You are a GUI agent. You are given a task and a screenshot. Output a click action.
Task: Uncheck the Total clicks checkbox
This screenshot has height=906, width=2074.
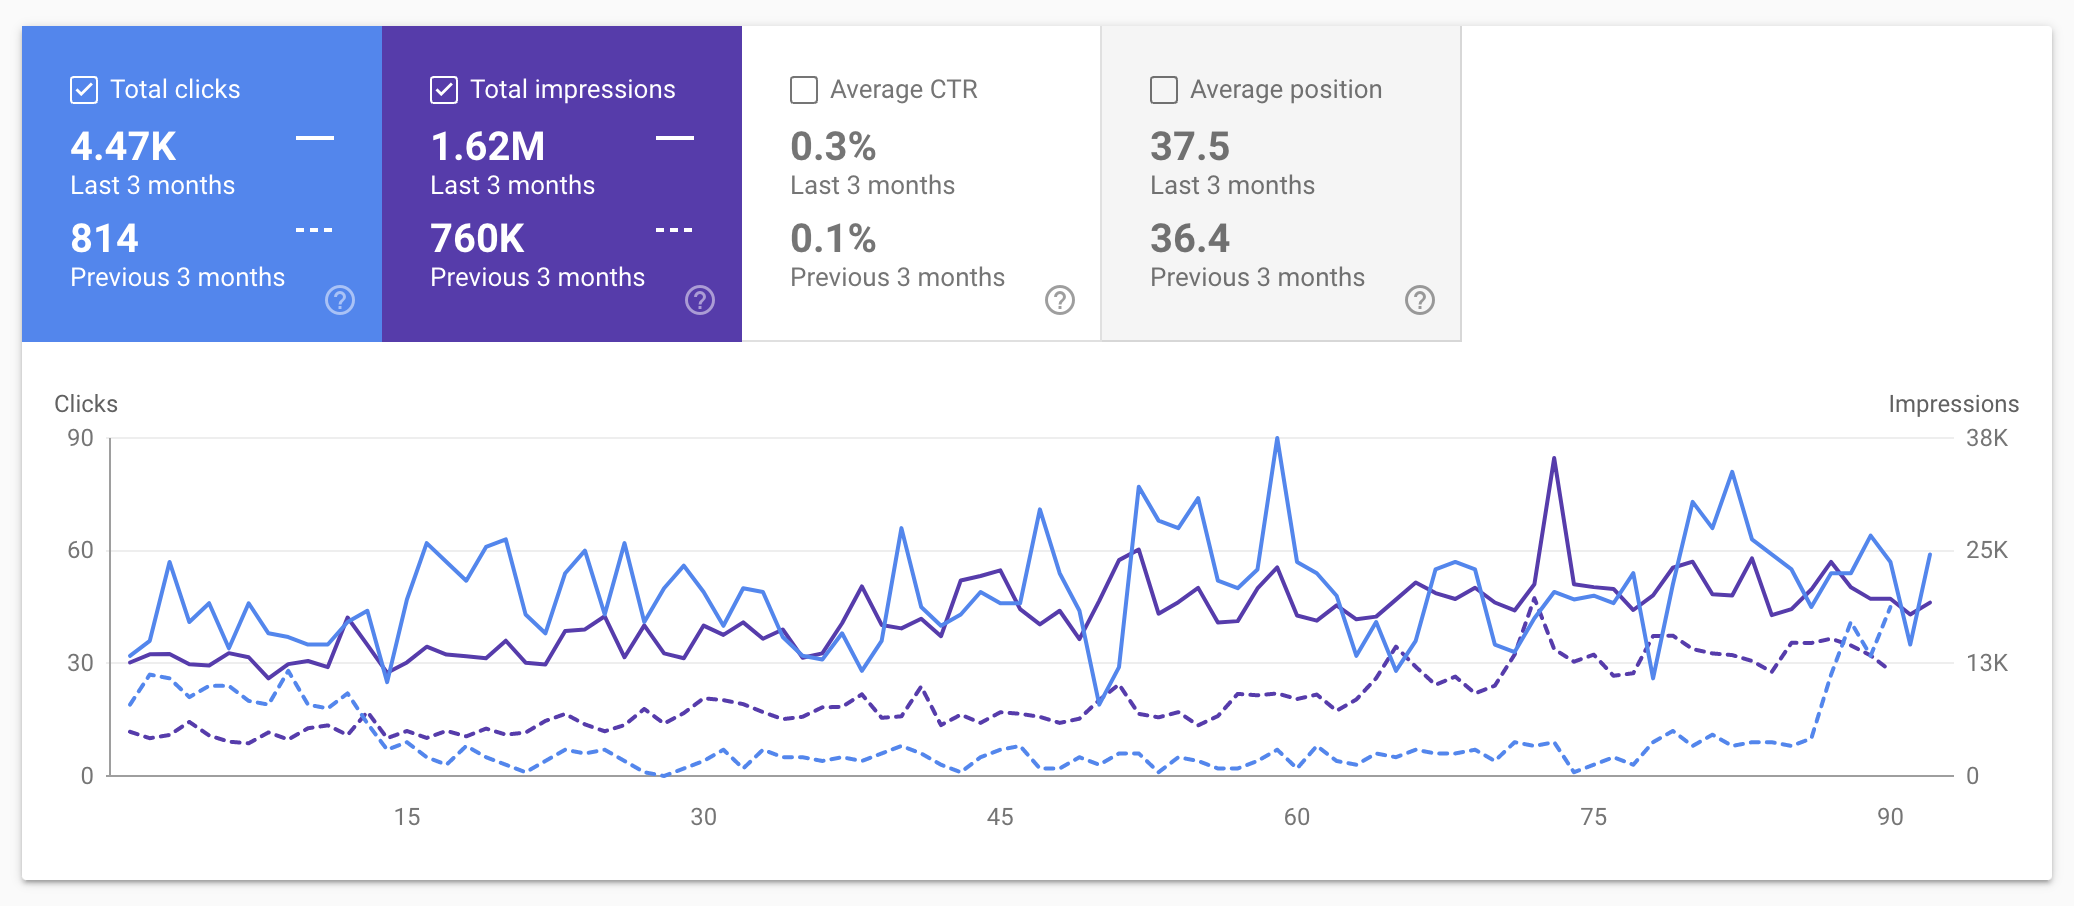coord(83,89)
